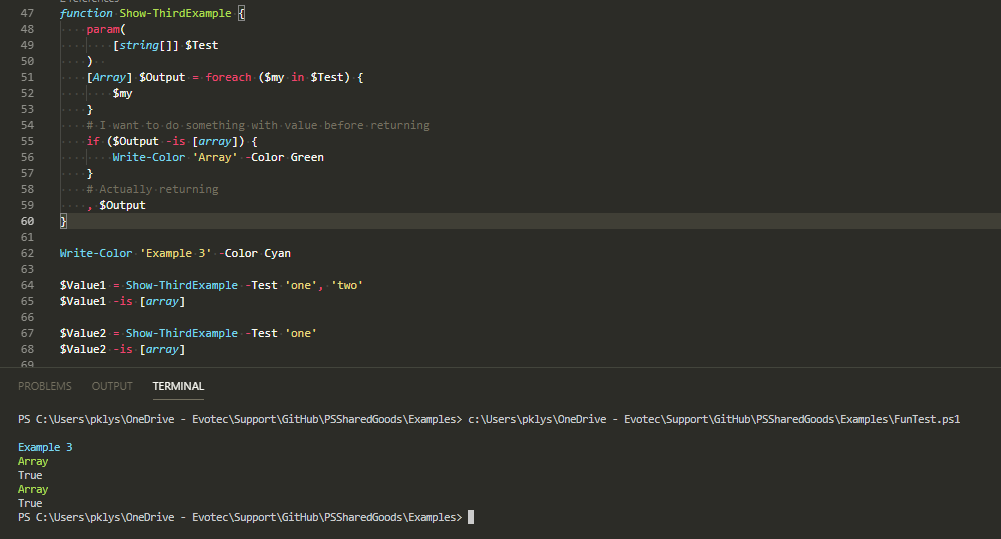Click the '# Actually returning' comment

[x=152, y=189]
